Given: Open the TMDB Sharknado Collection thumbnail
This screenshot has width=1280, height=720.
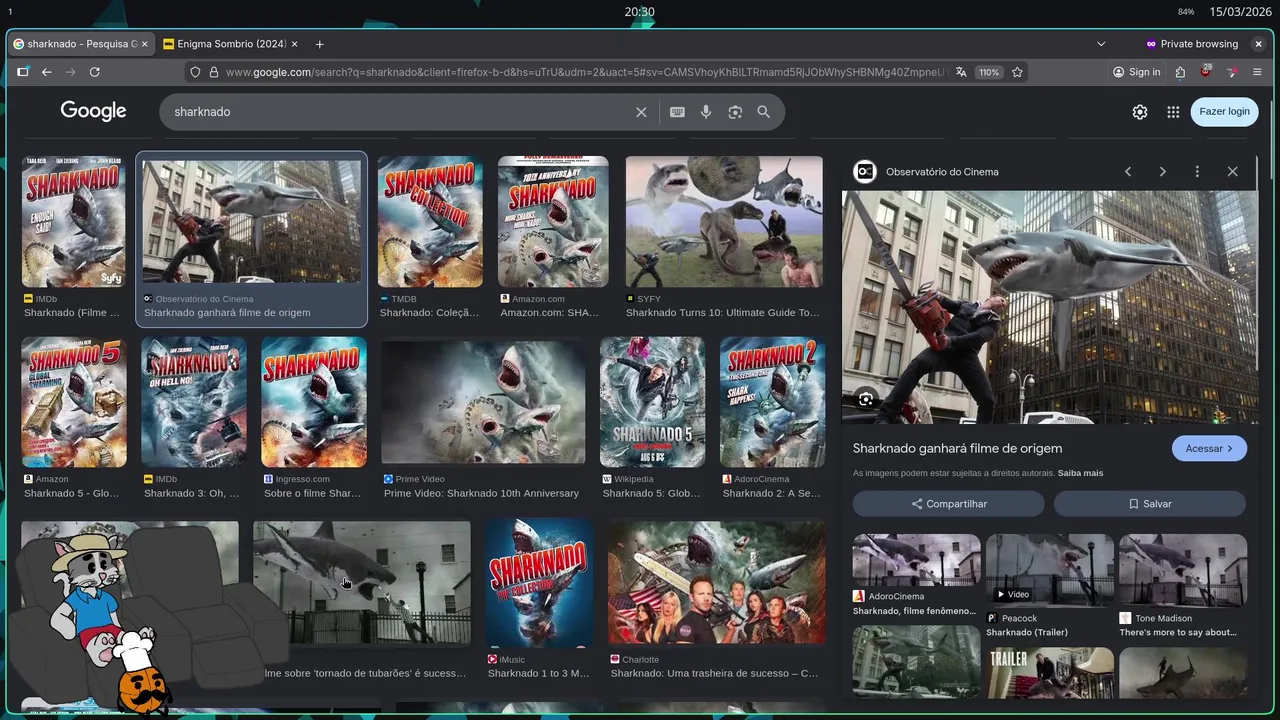Looking at the screenshot, I should [x=430, y=222].
